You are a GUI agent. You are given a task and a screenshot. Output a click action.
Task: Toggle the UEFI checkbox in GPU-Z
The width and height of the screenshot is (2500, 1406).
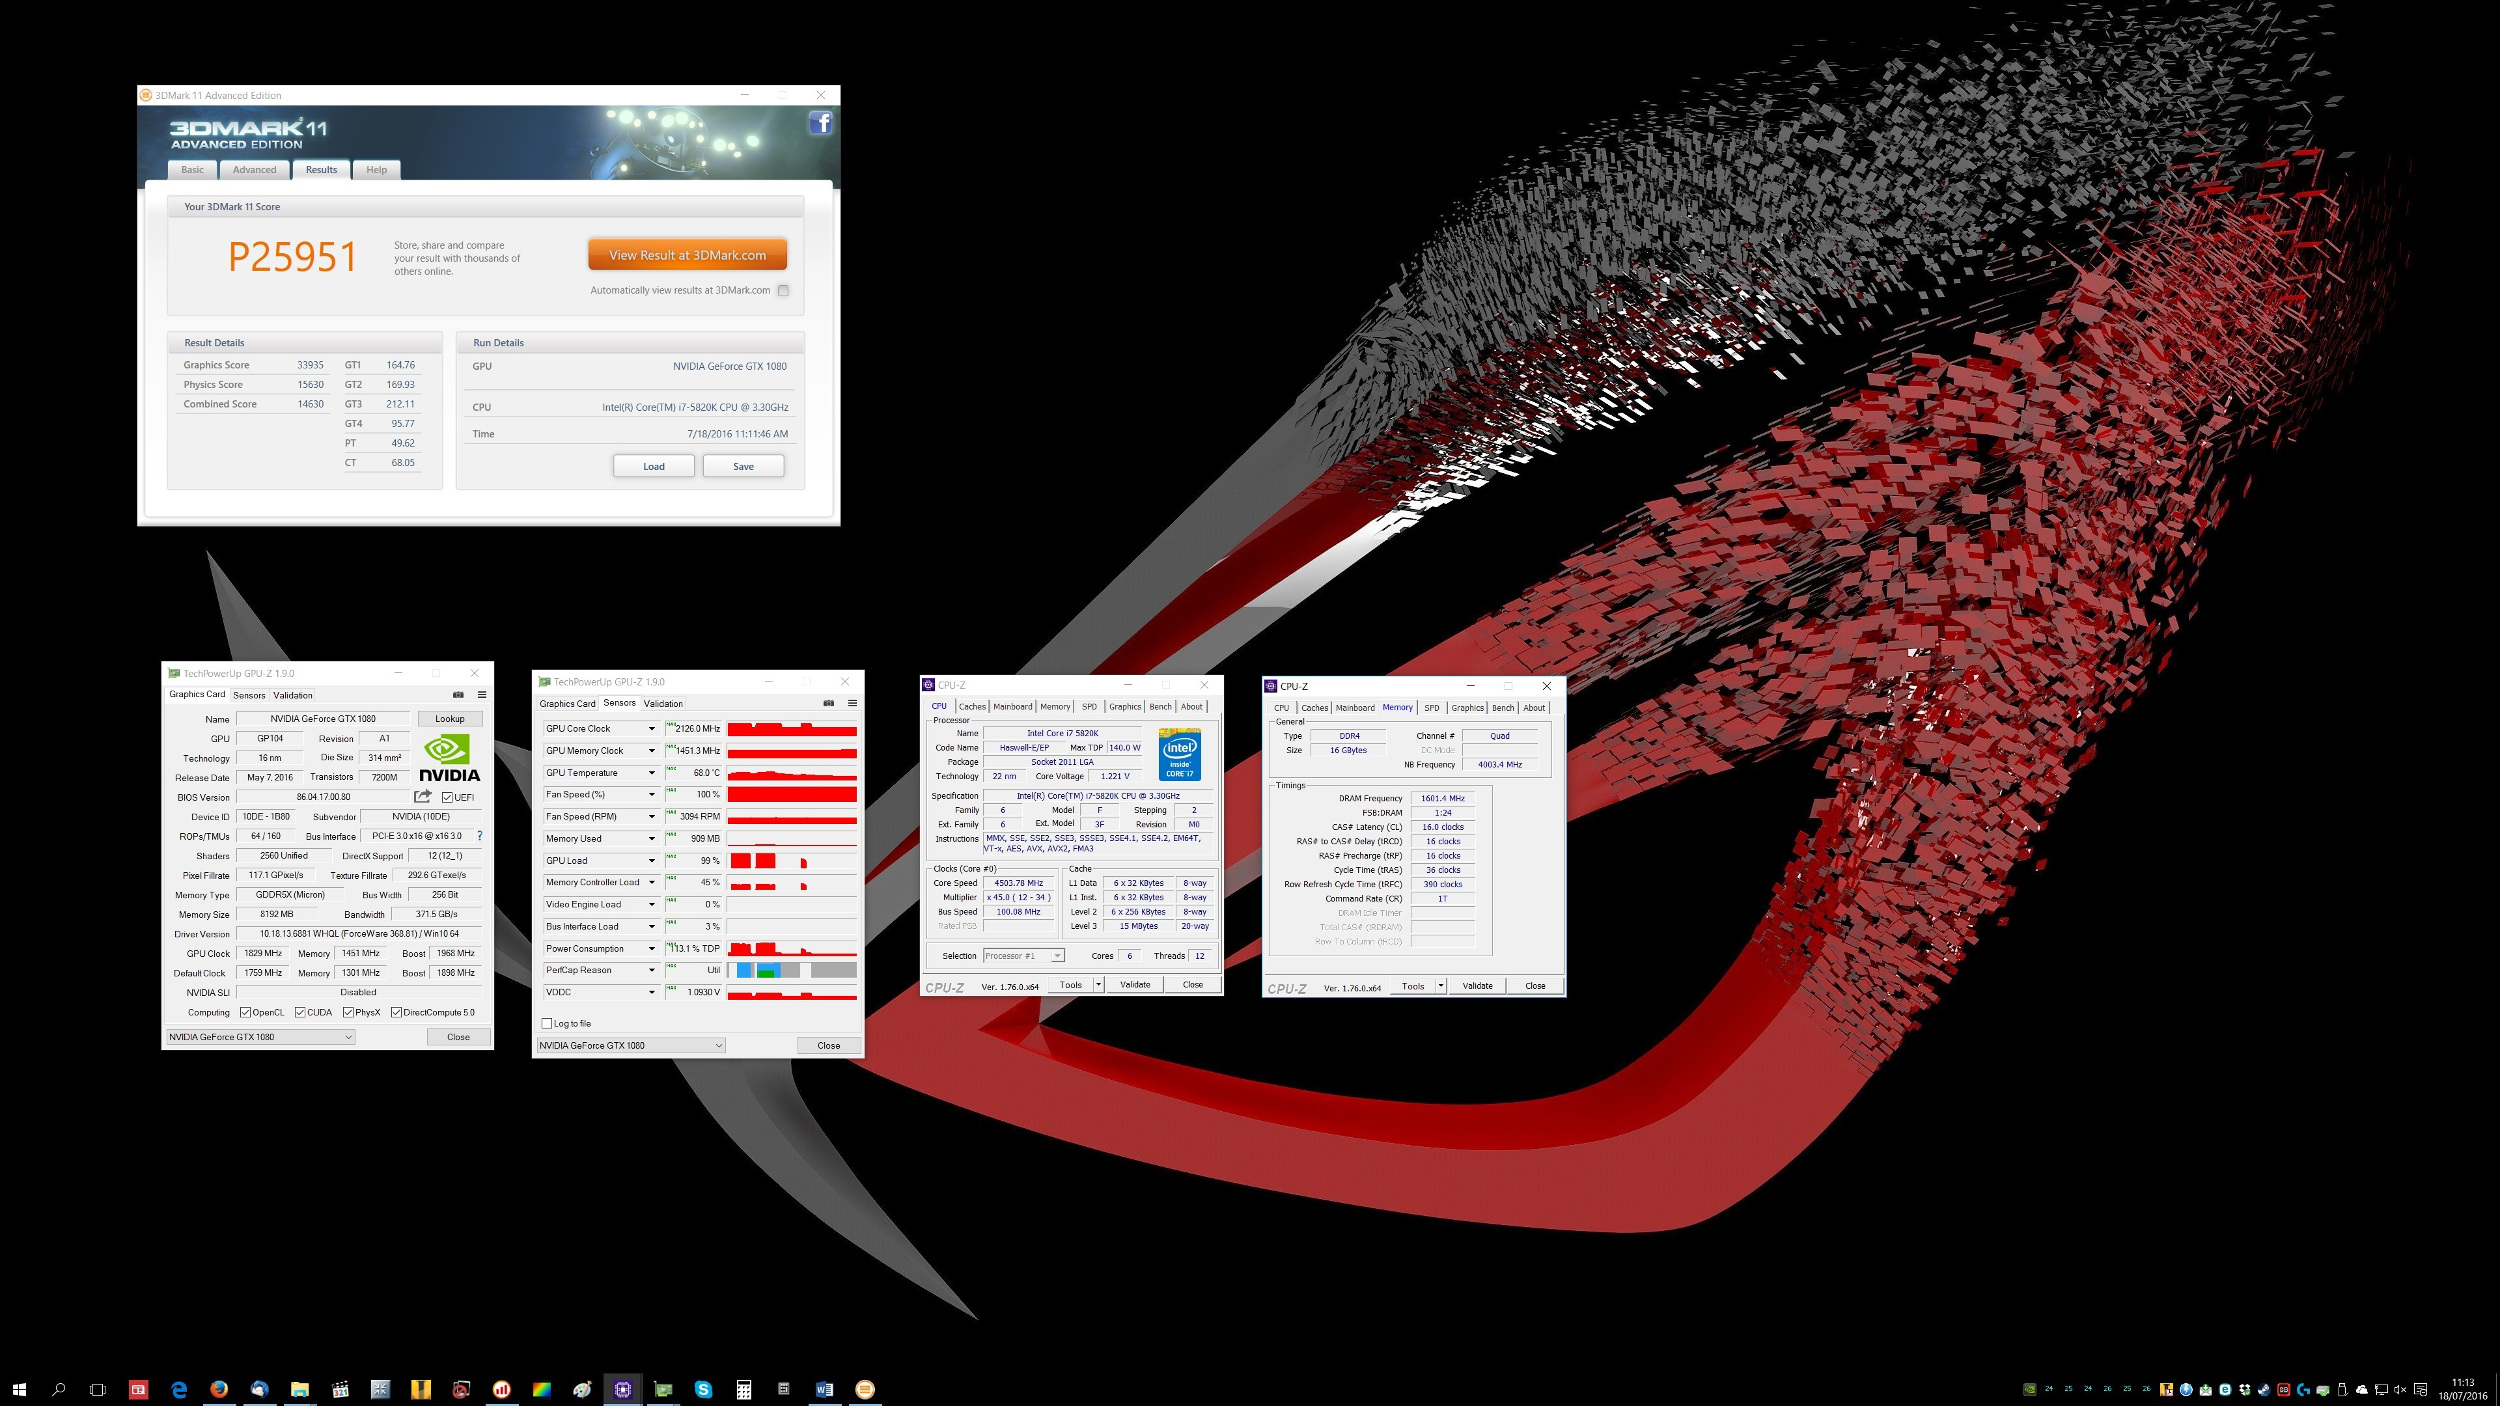click(x=447, y=797)
